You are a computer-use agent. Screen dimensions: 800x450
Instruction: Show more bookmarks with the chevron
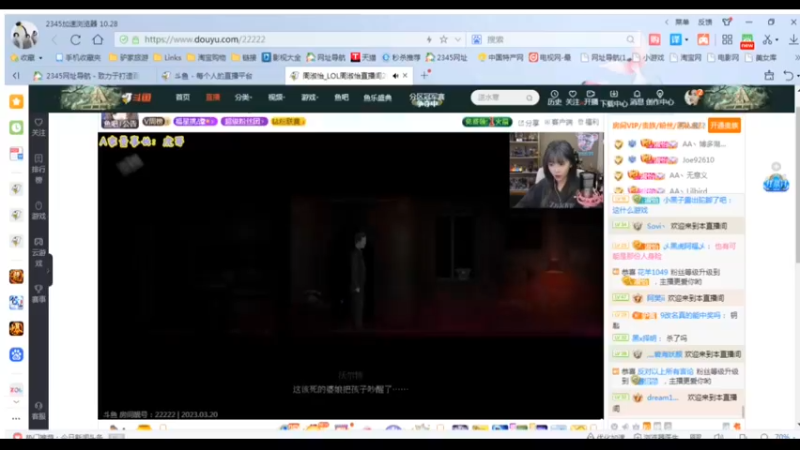coord(796,58)
